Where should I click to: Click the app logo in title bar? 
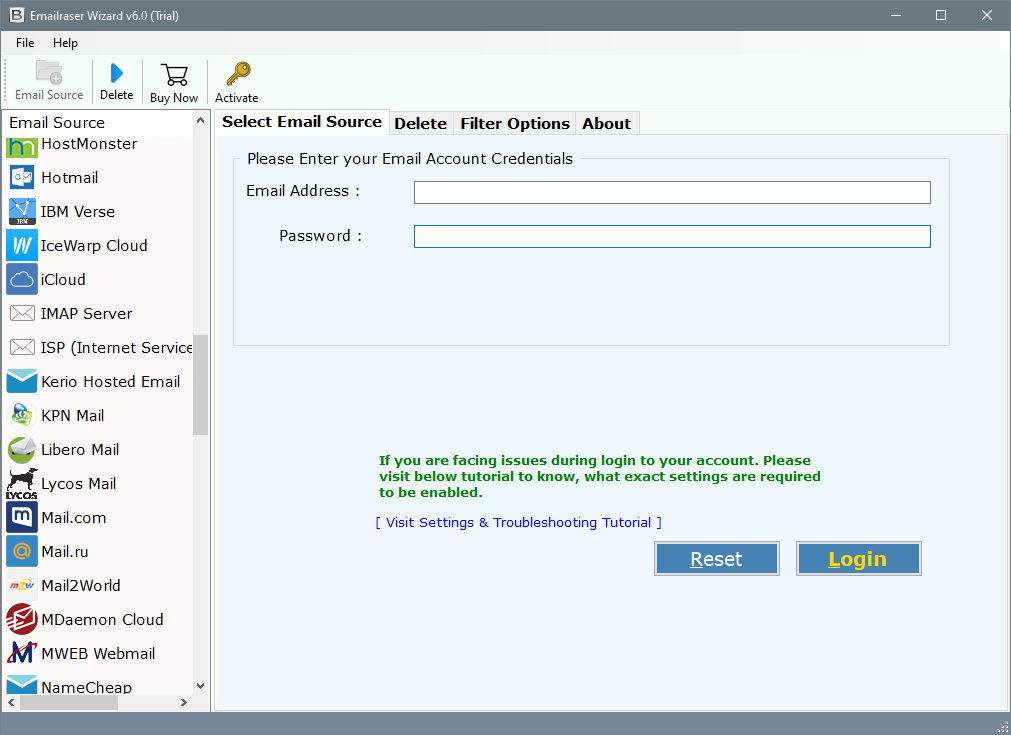coord(16,15)
